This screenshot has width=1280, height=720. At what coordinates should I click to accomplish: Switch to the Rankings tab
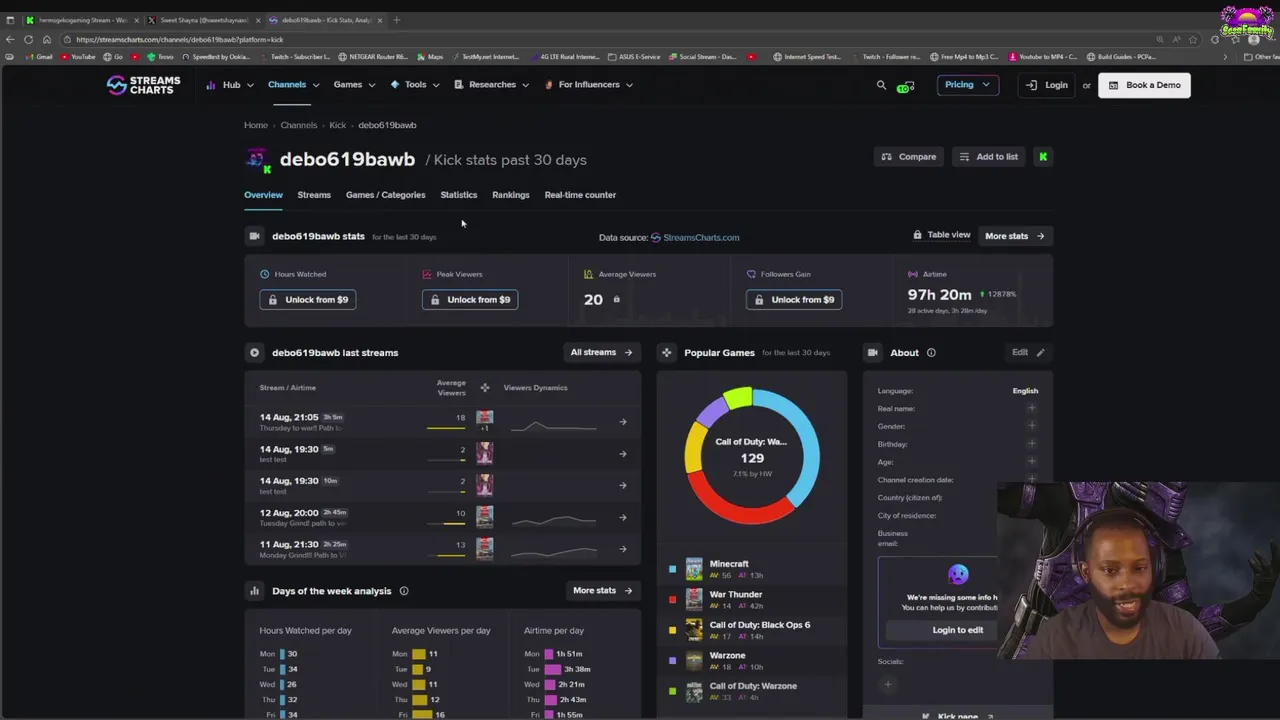click(x=511, y=195)
